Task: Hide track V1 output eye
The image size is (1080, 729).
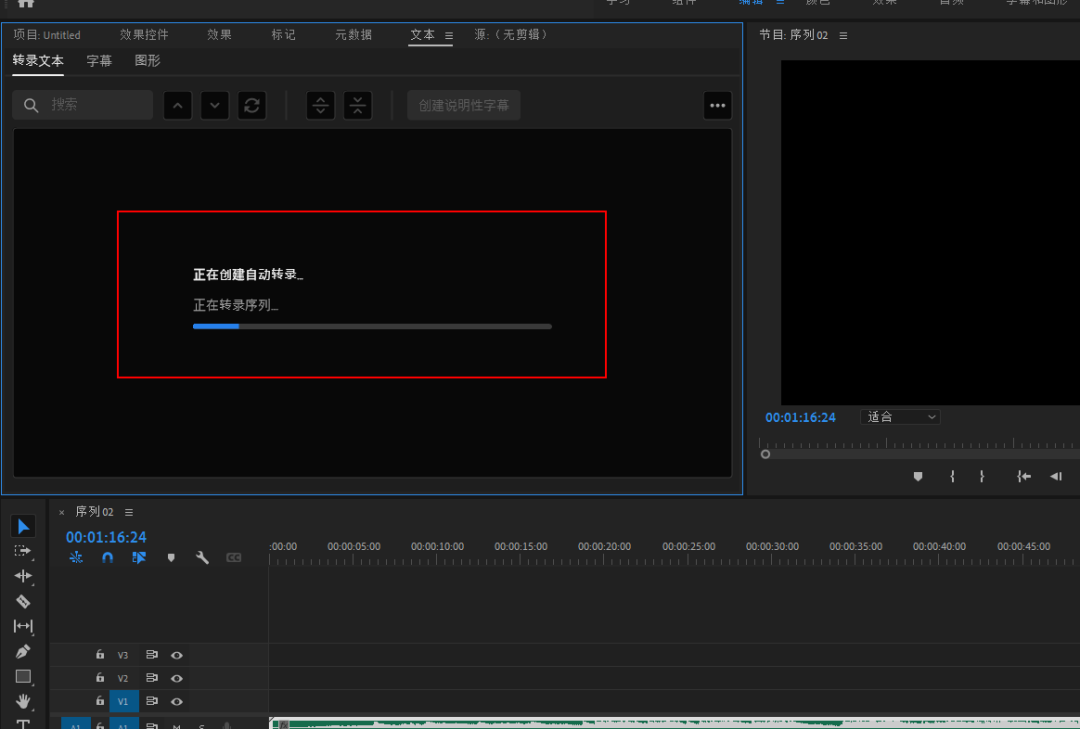Action: (176, 701)
